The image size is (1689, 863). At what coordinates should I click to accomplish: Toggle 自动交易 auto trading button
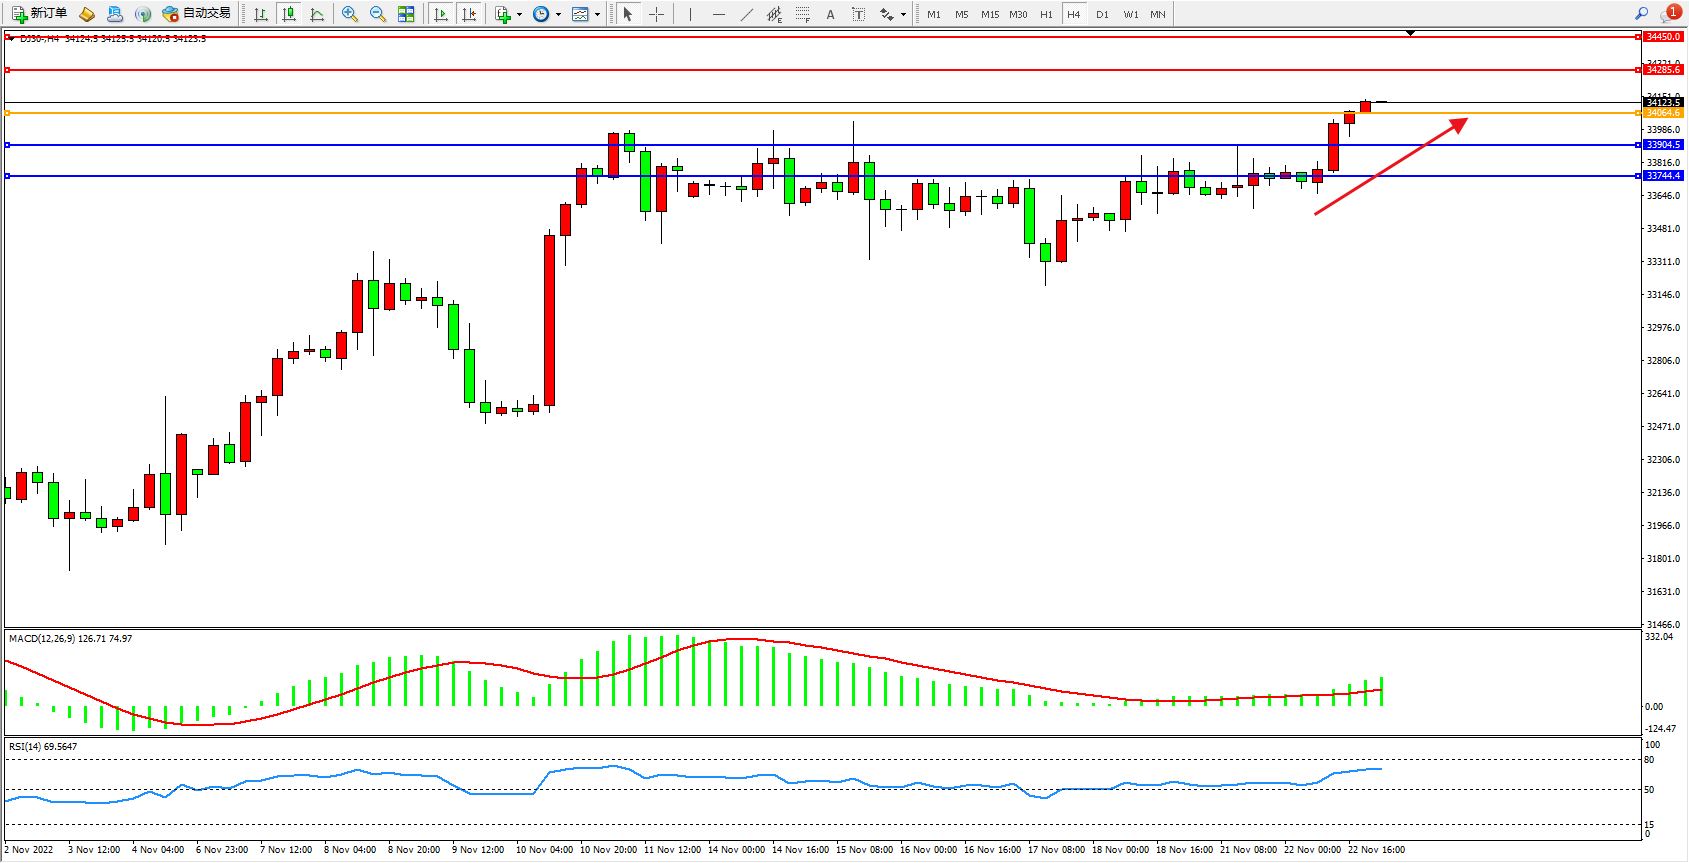[x=196, y=14]
